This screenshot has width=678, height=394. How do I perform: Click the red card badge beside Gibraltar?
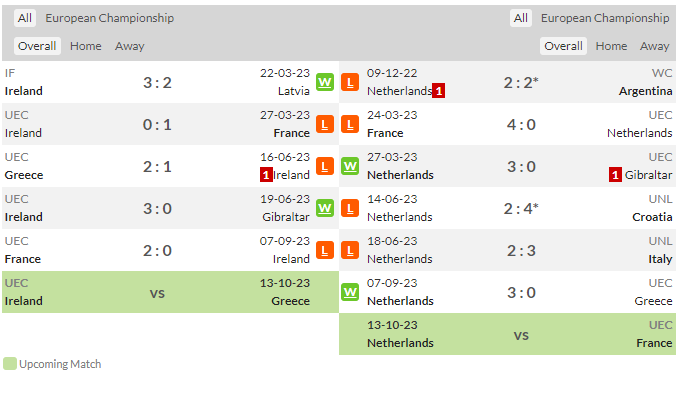[x=615, y=175]
